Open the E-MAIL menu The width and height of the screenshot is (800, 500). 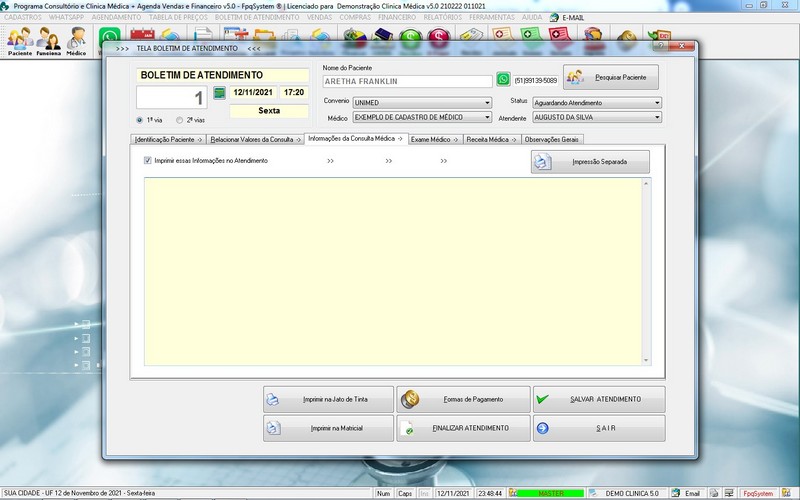[x=573, y=17]
